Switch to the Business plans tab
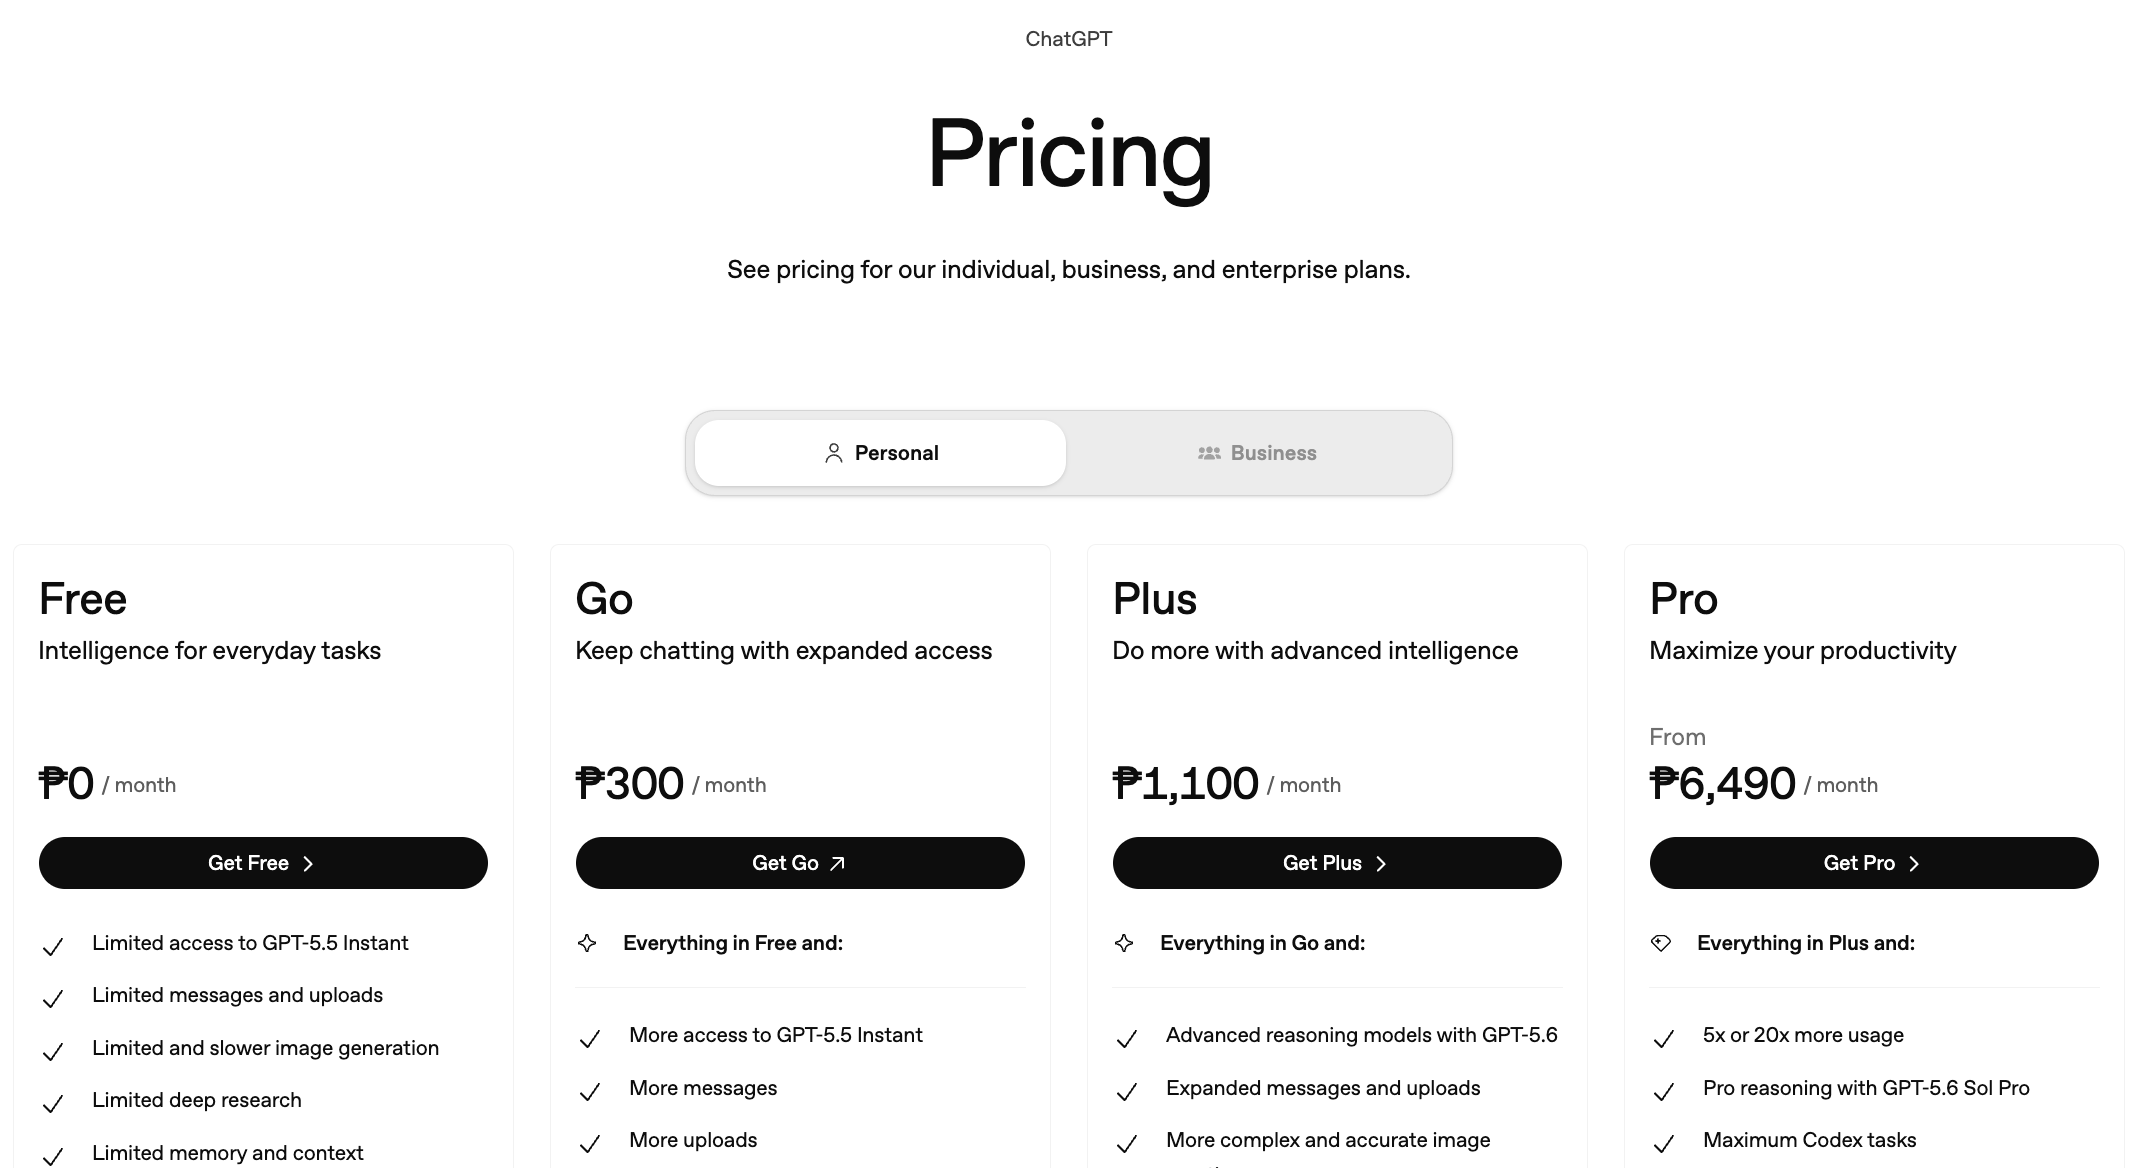This screenshot has width=2134, height=1168. pos(1257,453)
